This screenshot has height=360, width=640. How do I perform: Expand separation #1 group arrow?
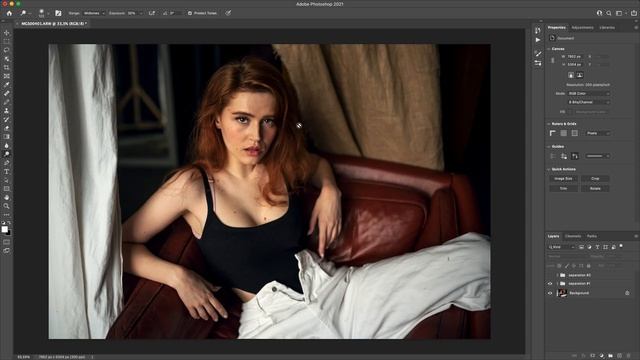557,283
